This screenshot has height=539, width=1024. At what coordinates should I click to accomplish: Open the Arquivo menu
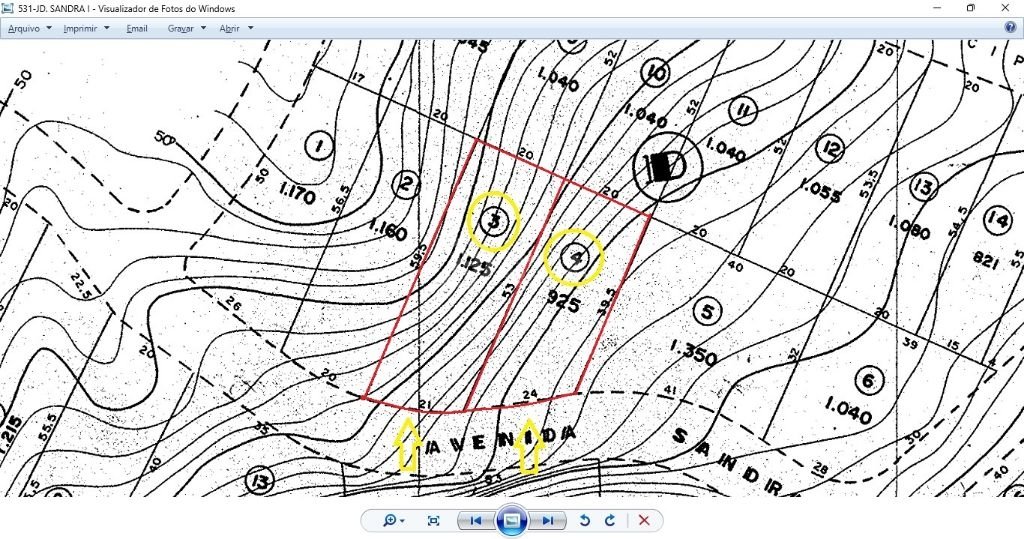coord(29,28)
